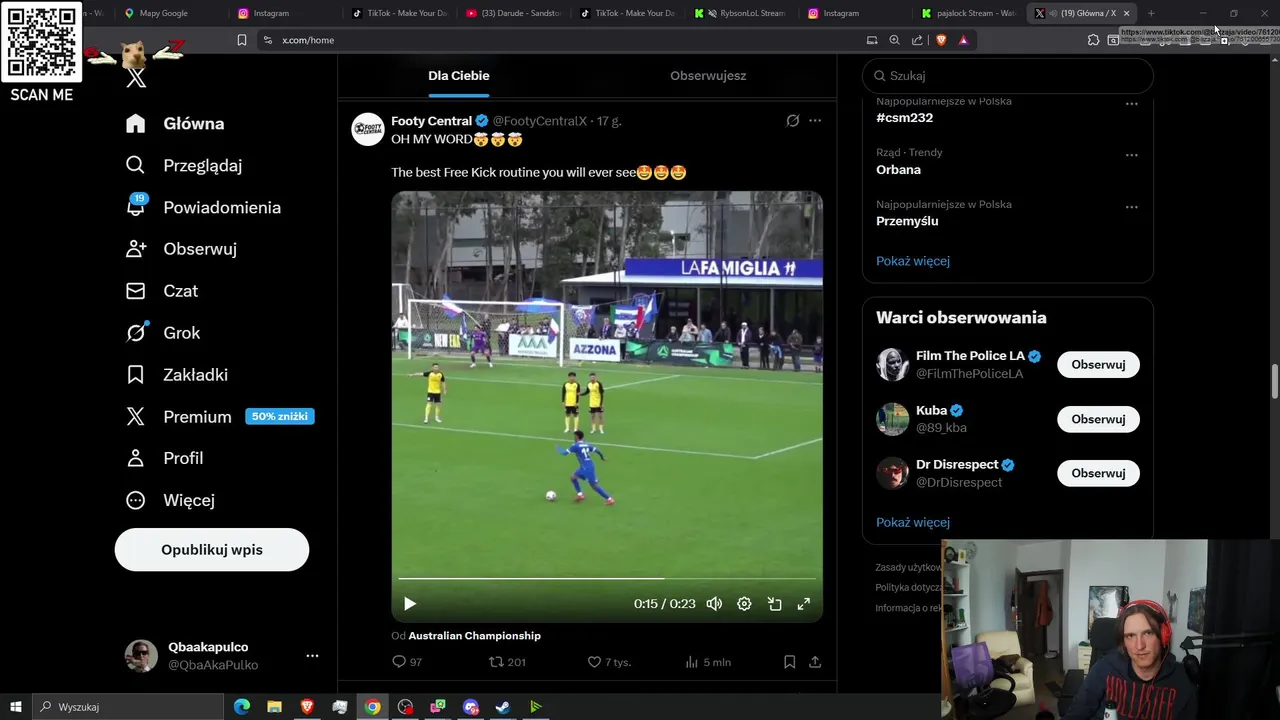Click Pokaż więcej under Warci obserwowania
The image size is (1280, 720).
pyautogui.click(x=913, y=522)
